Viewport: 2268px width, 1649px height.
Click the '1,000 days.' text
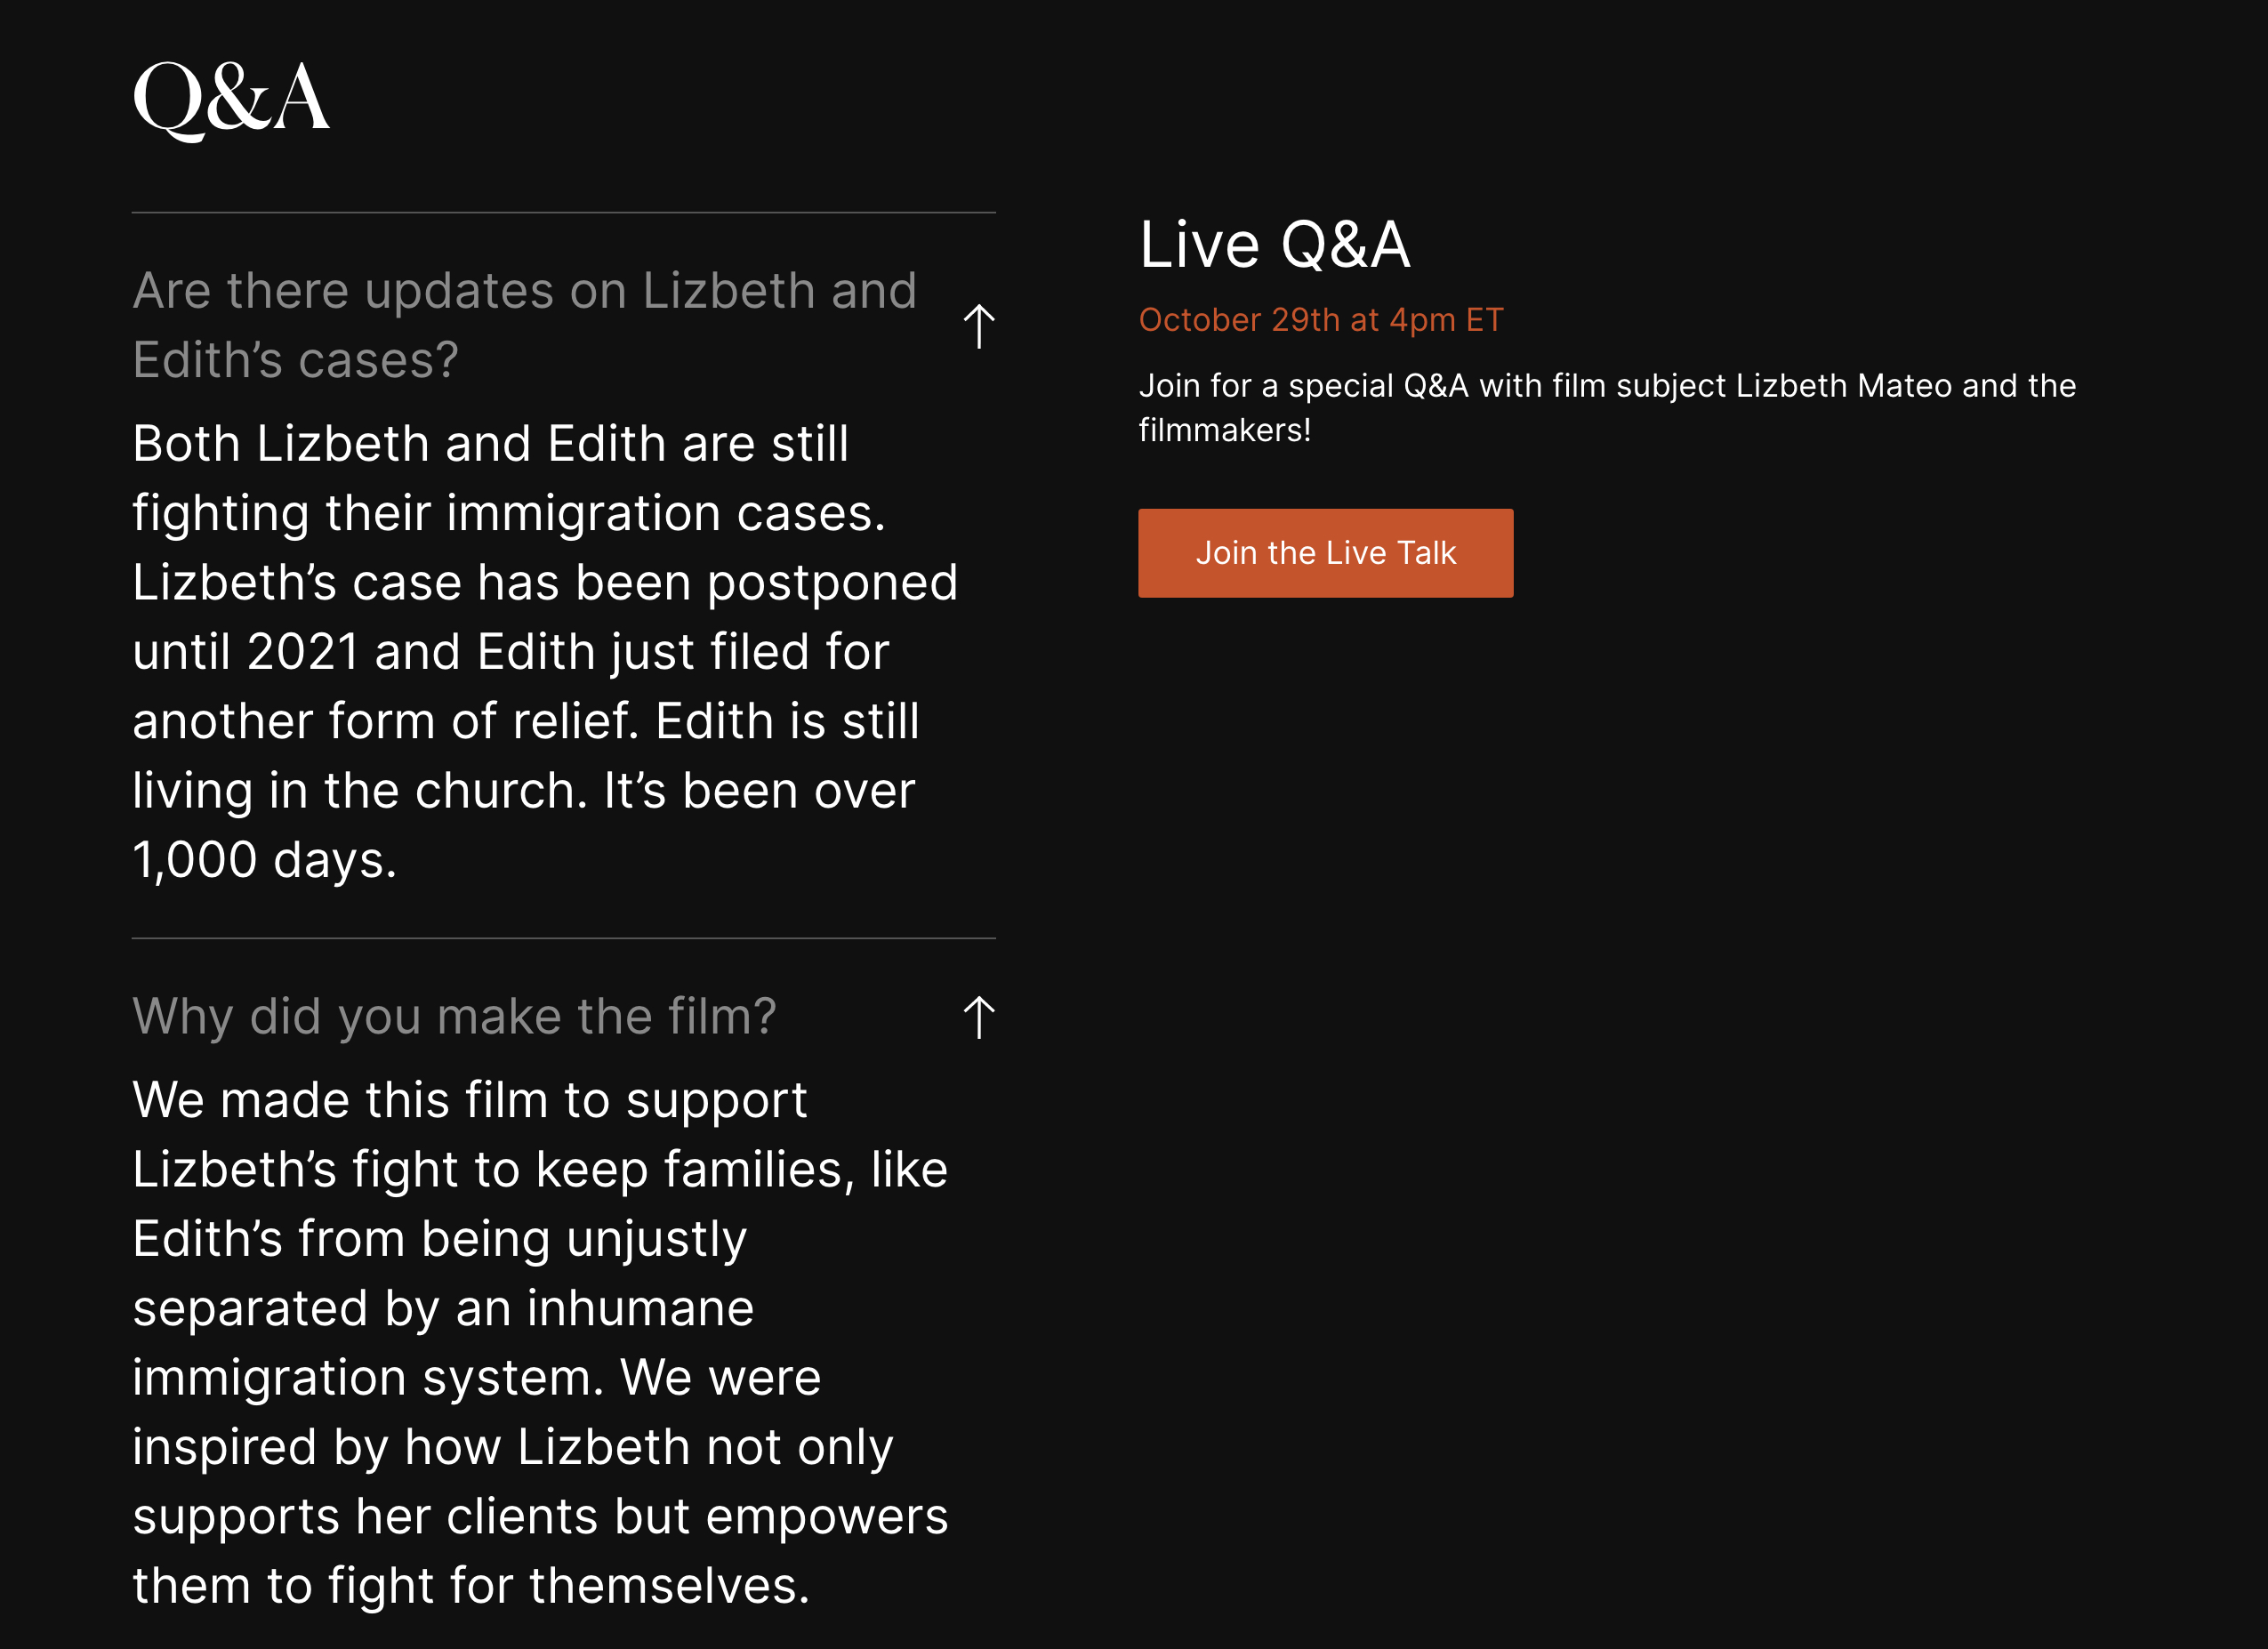click(265, 860)
